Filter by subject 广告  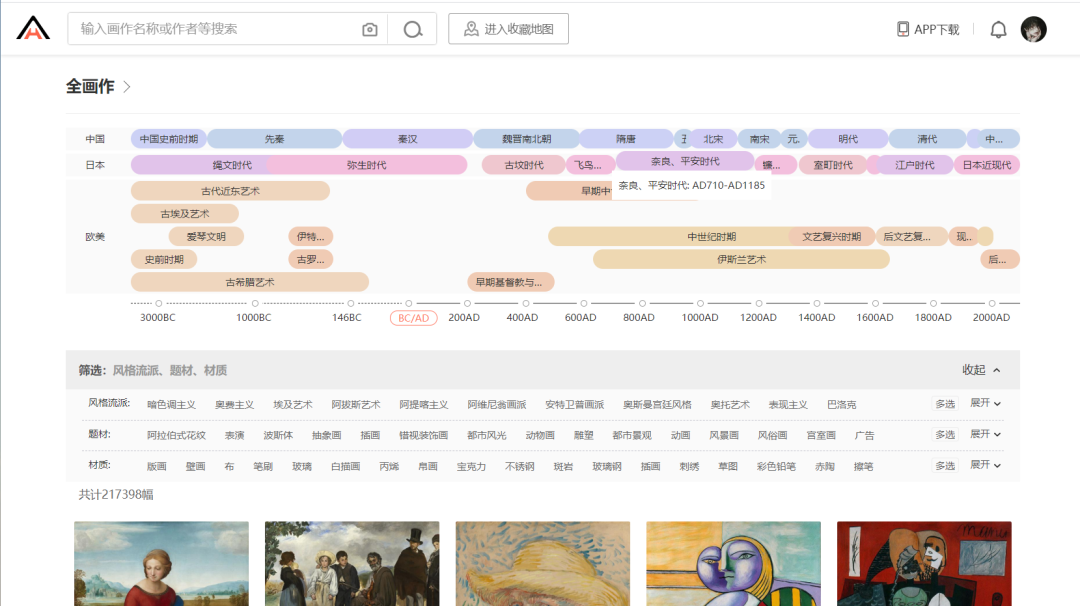click(864, 435)
